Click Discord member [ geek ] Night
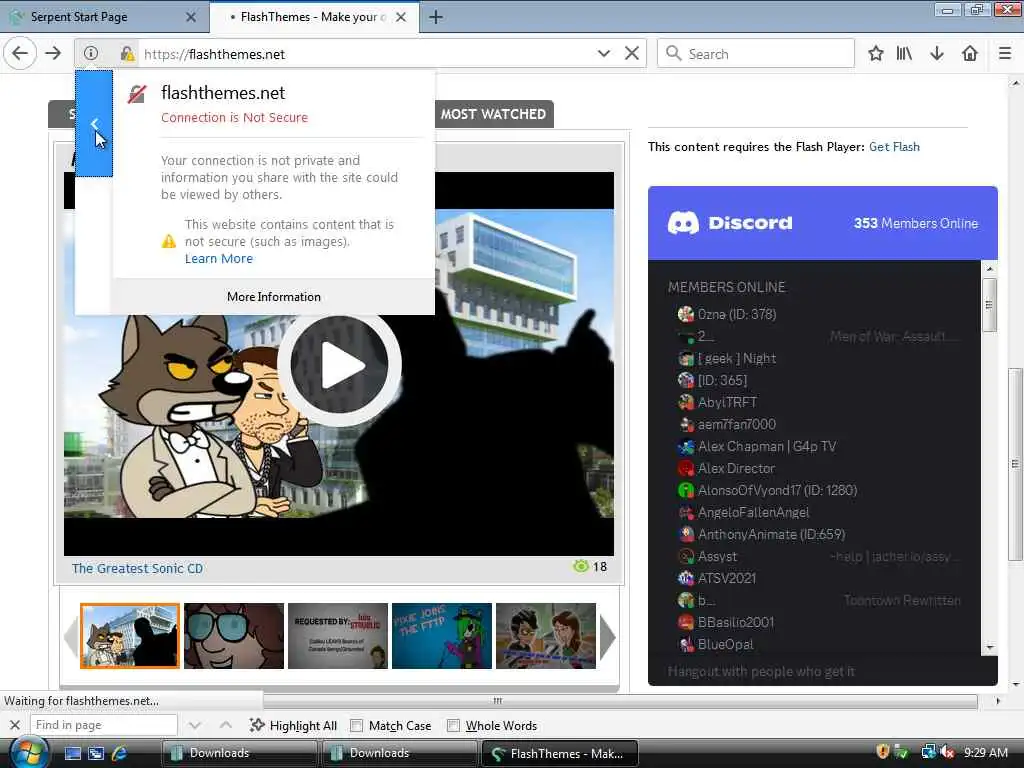Screen dimensions: 1024x768 tap(737, 359)
